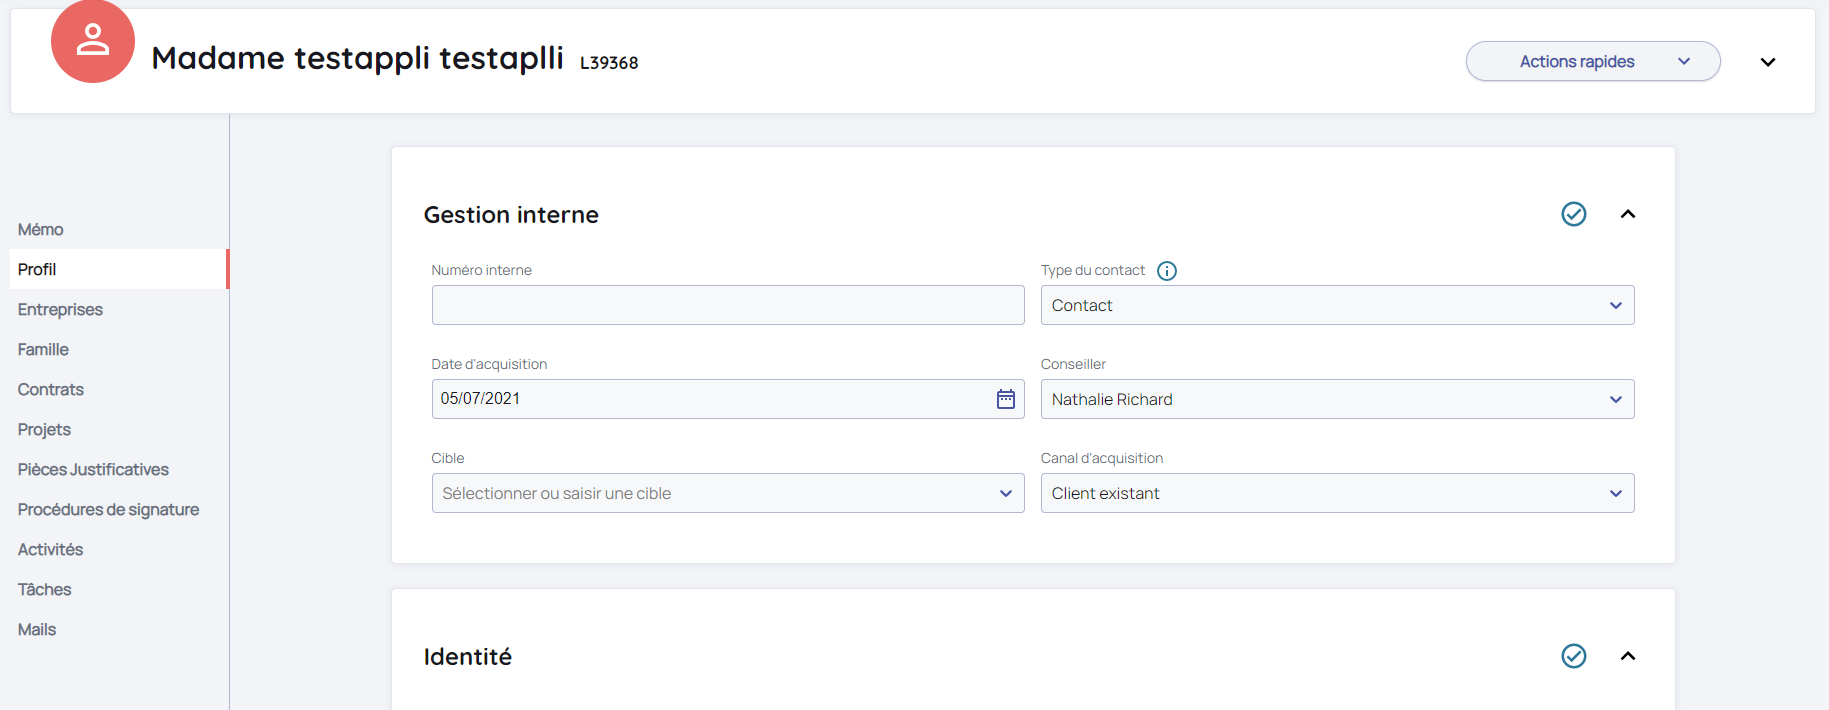Open Procédures de signature in sidebar
The image size is (1829, 710).
[108, 510]
